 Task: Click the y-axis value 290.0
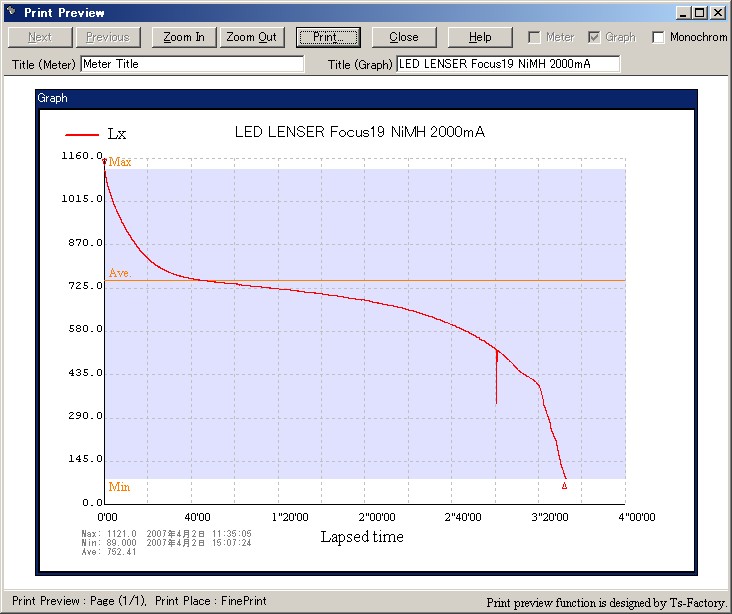coord(85,416)
